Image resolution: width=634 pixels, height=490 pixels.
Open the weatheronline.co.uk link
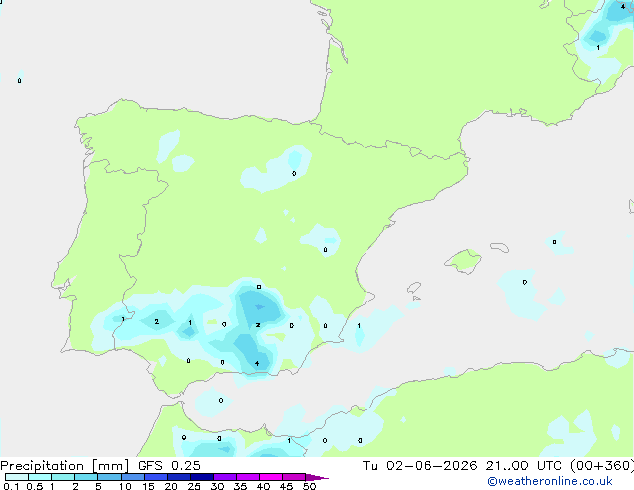pyautogui.click(x=550, y=481)
